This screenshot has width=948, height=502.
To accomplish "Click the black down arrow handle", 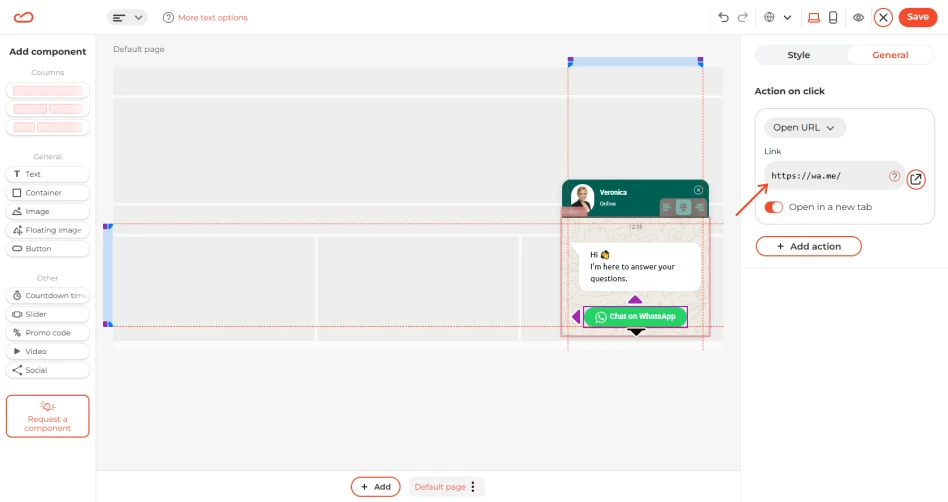I will (636, 332).
